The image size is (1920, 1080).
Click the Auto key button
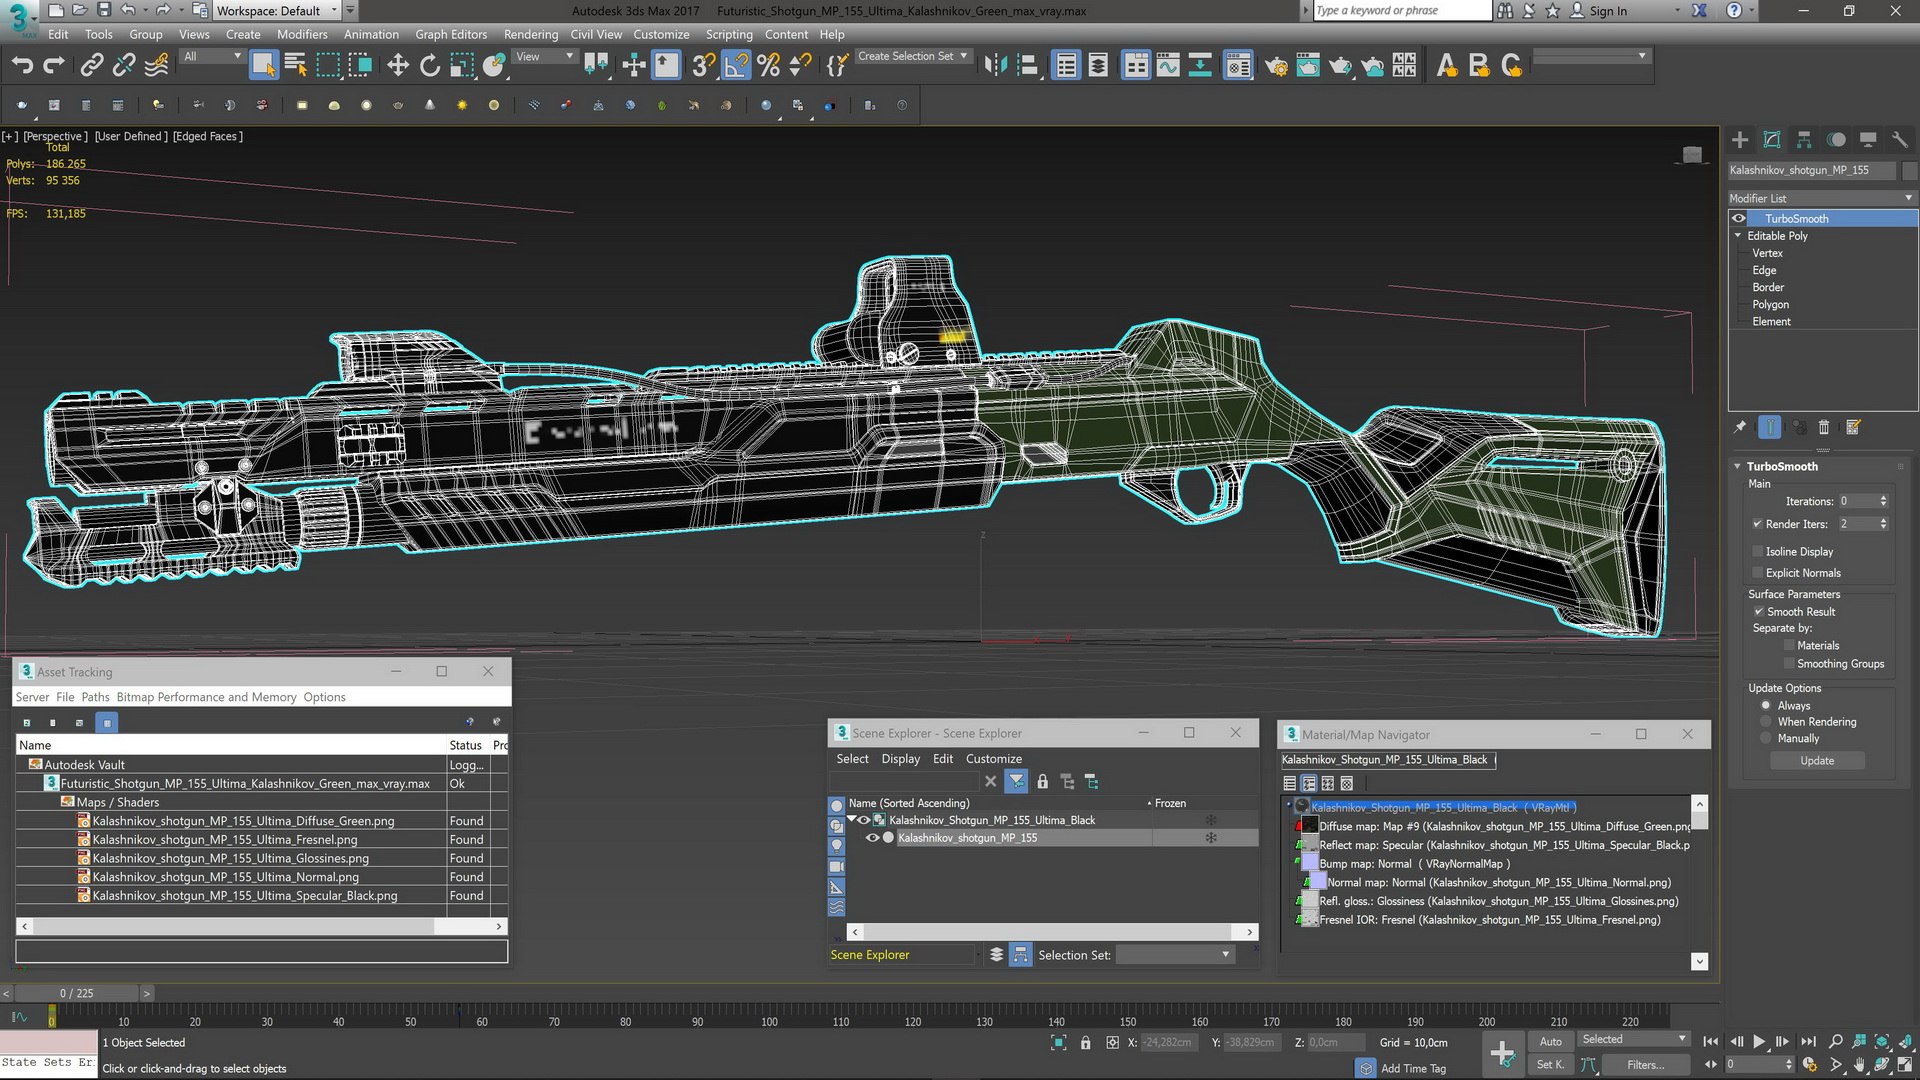click(x=1551, y=1042)
